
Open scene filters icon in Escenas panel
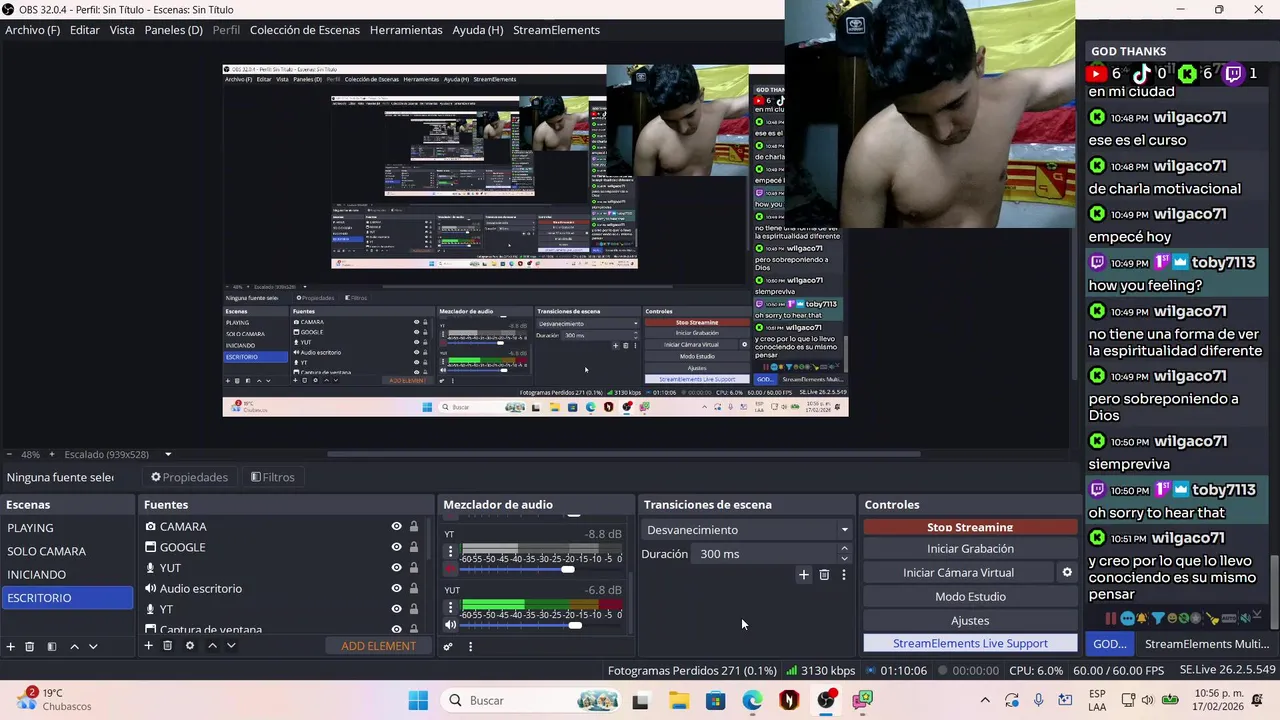pos(52,647)
